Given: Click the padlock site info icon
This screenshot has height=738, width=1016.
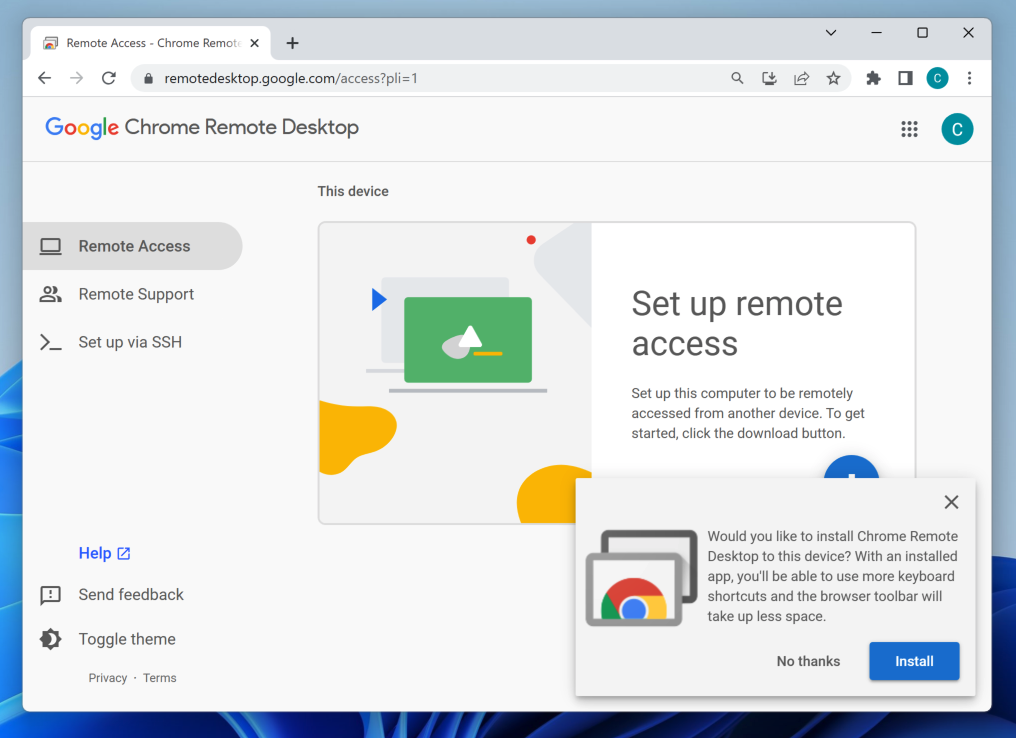Looking at the screenshot, I should [148, 78].
